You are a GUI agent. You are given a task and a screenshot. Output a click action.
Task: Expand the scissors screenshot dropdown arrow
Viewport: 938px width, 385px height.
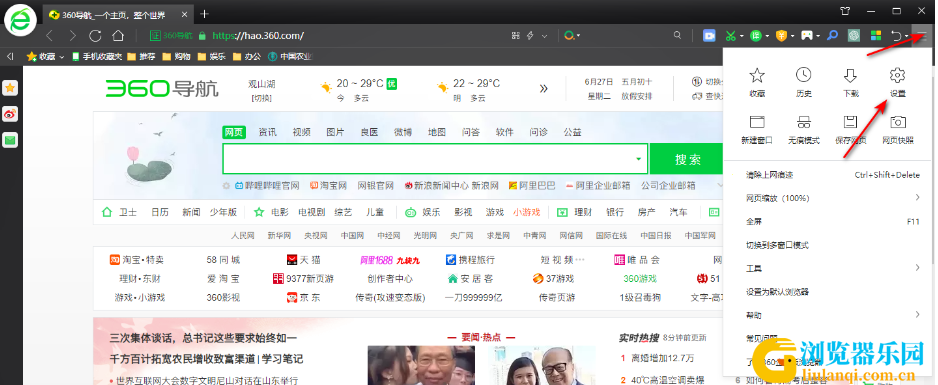pyautogui.click(x=742, y=36)
